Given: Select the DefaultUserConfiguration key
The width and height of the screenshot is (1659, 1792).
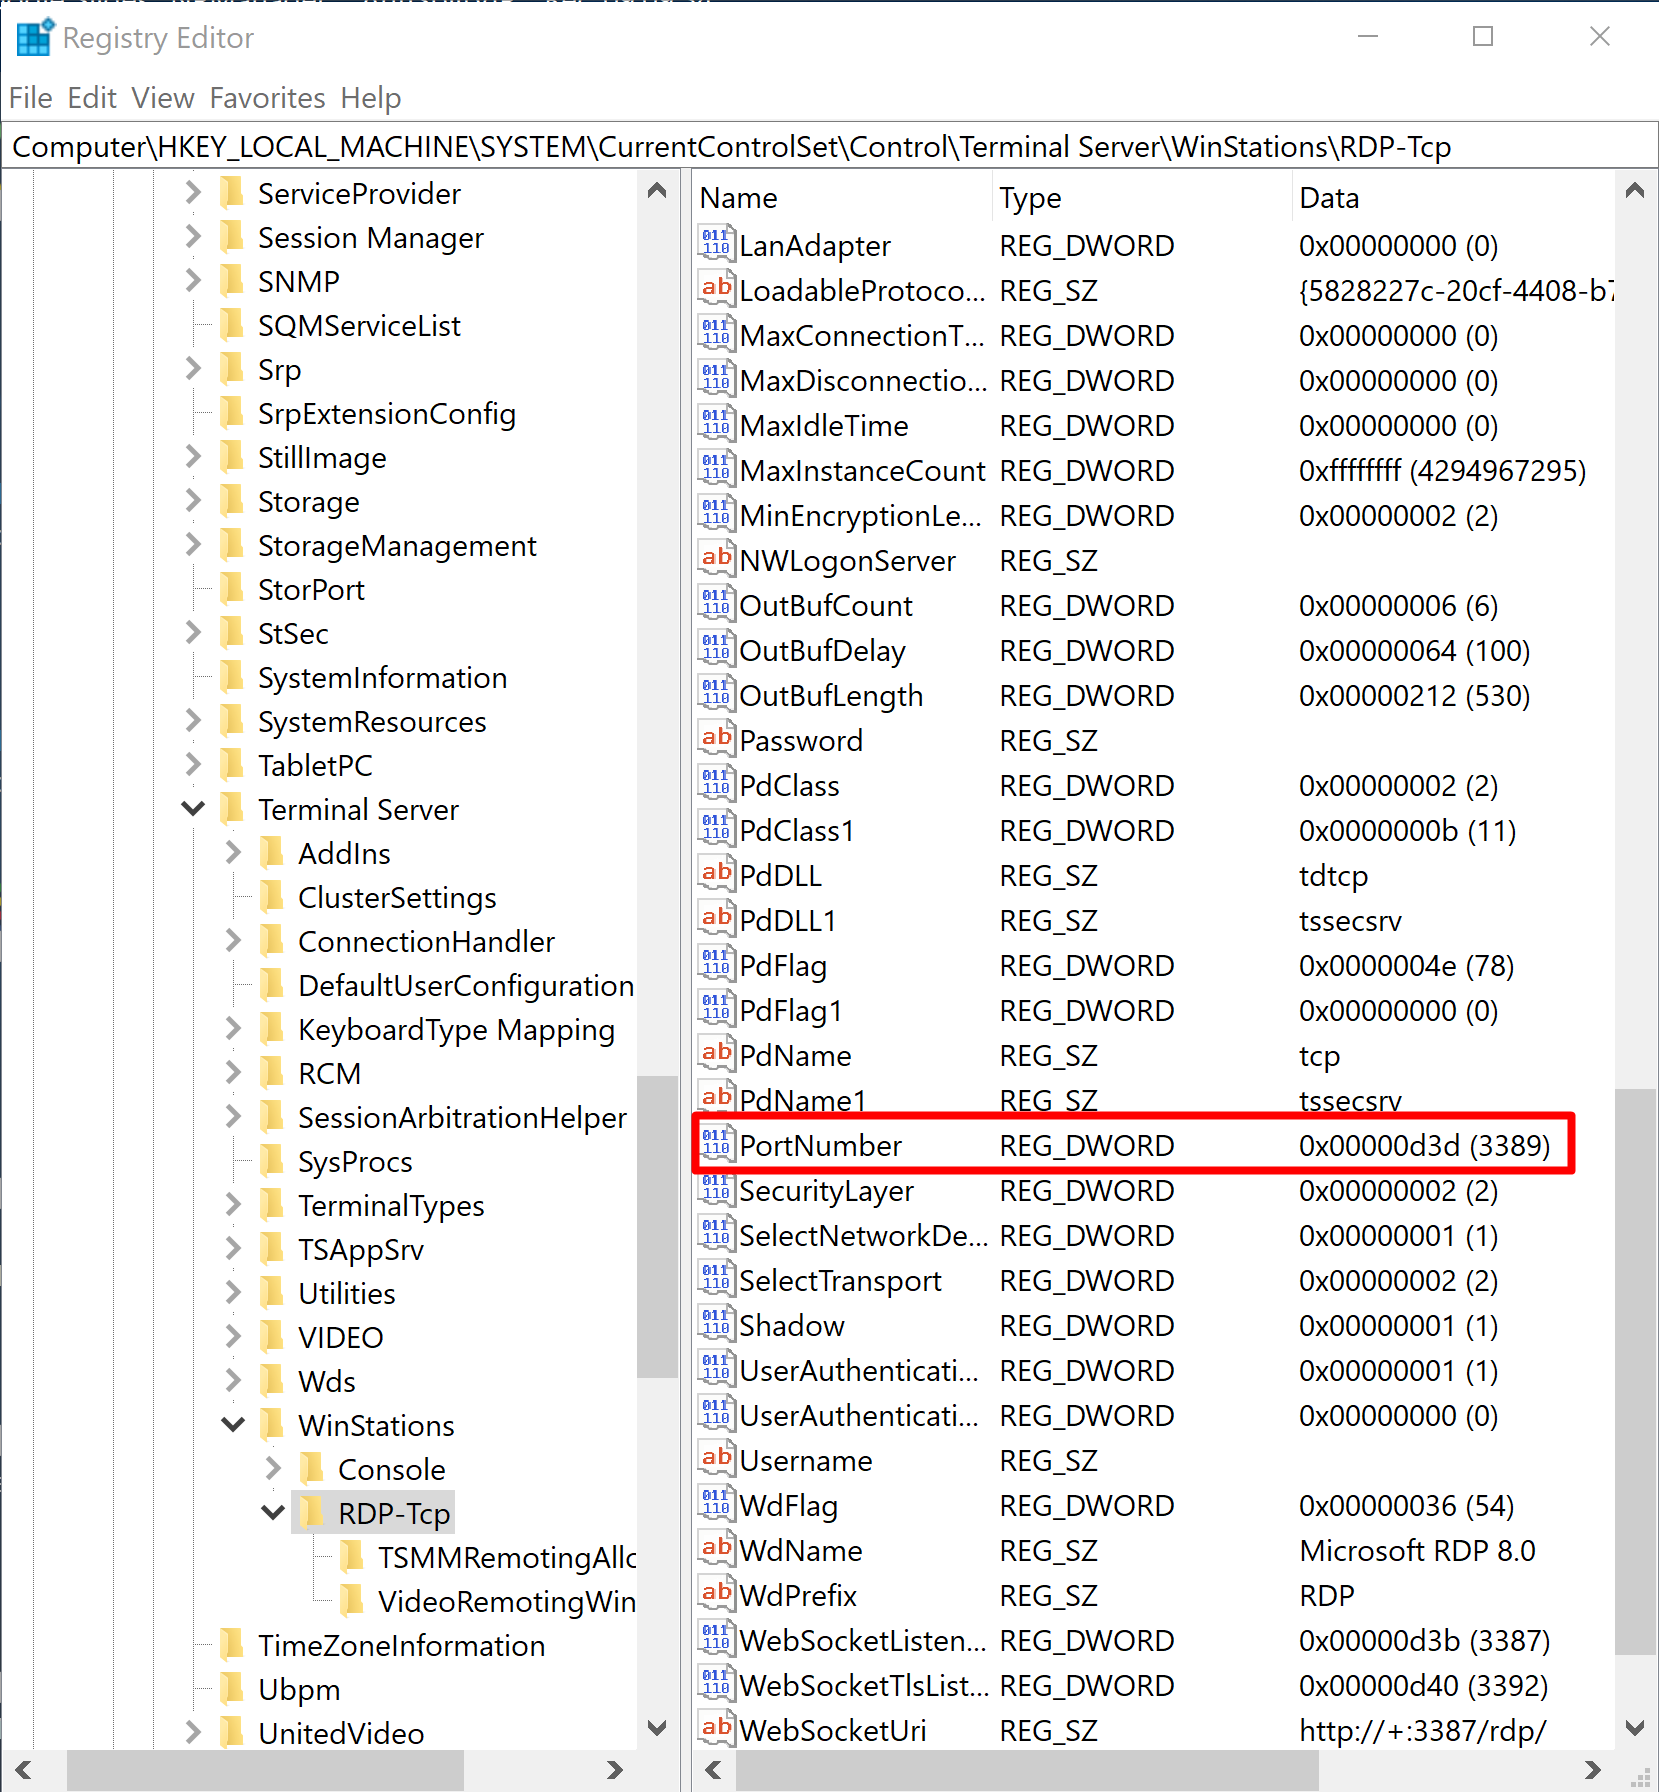Looking at the screenshot, I should 465,985.
